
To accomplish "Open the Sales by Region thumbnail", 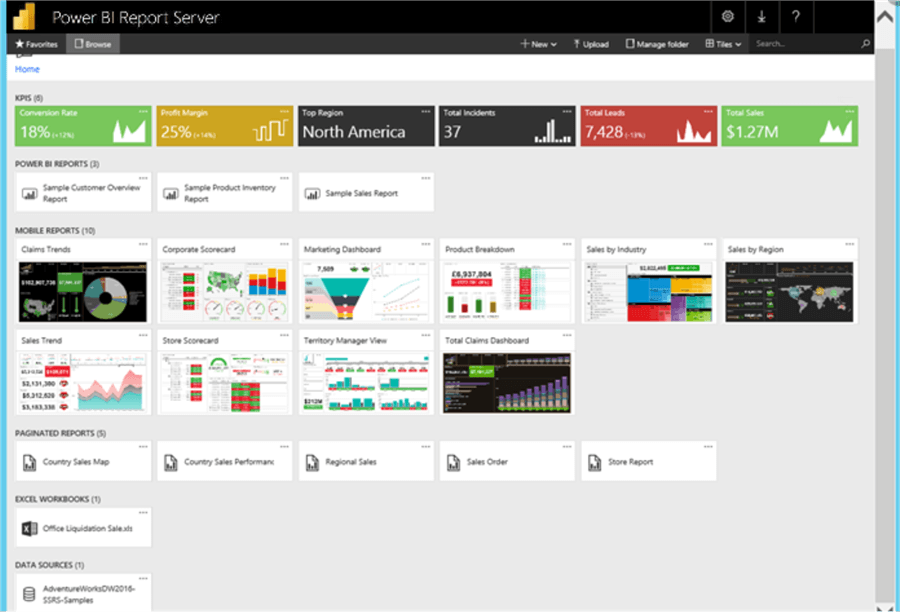I will point(789,292).
